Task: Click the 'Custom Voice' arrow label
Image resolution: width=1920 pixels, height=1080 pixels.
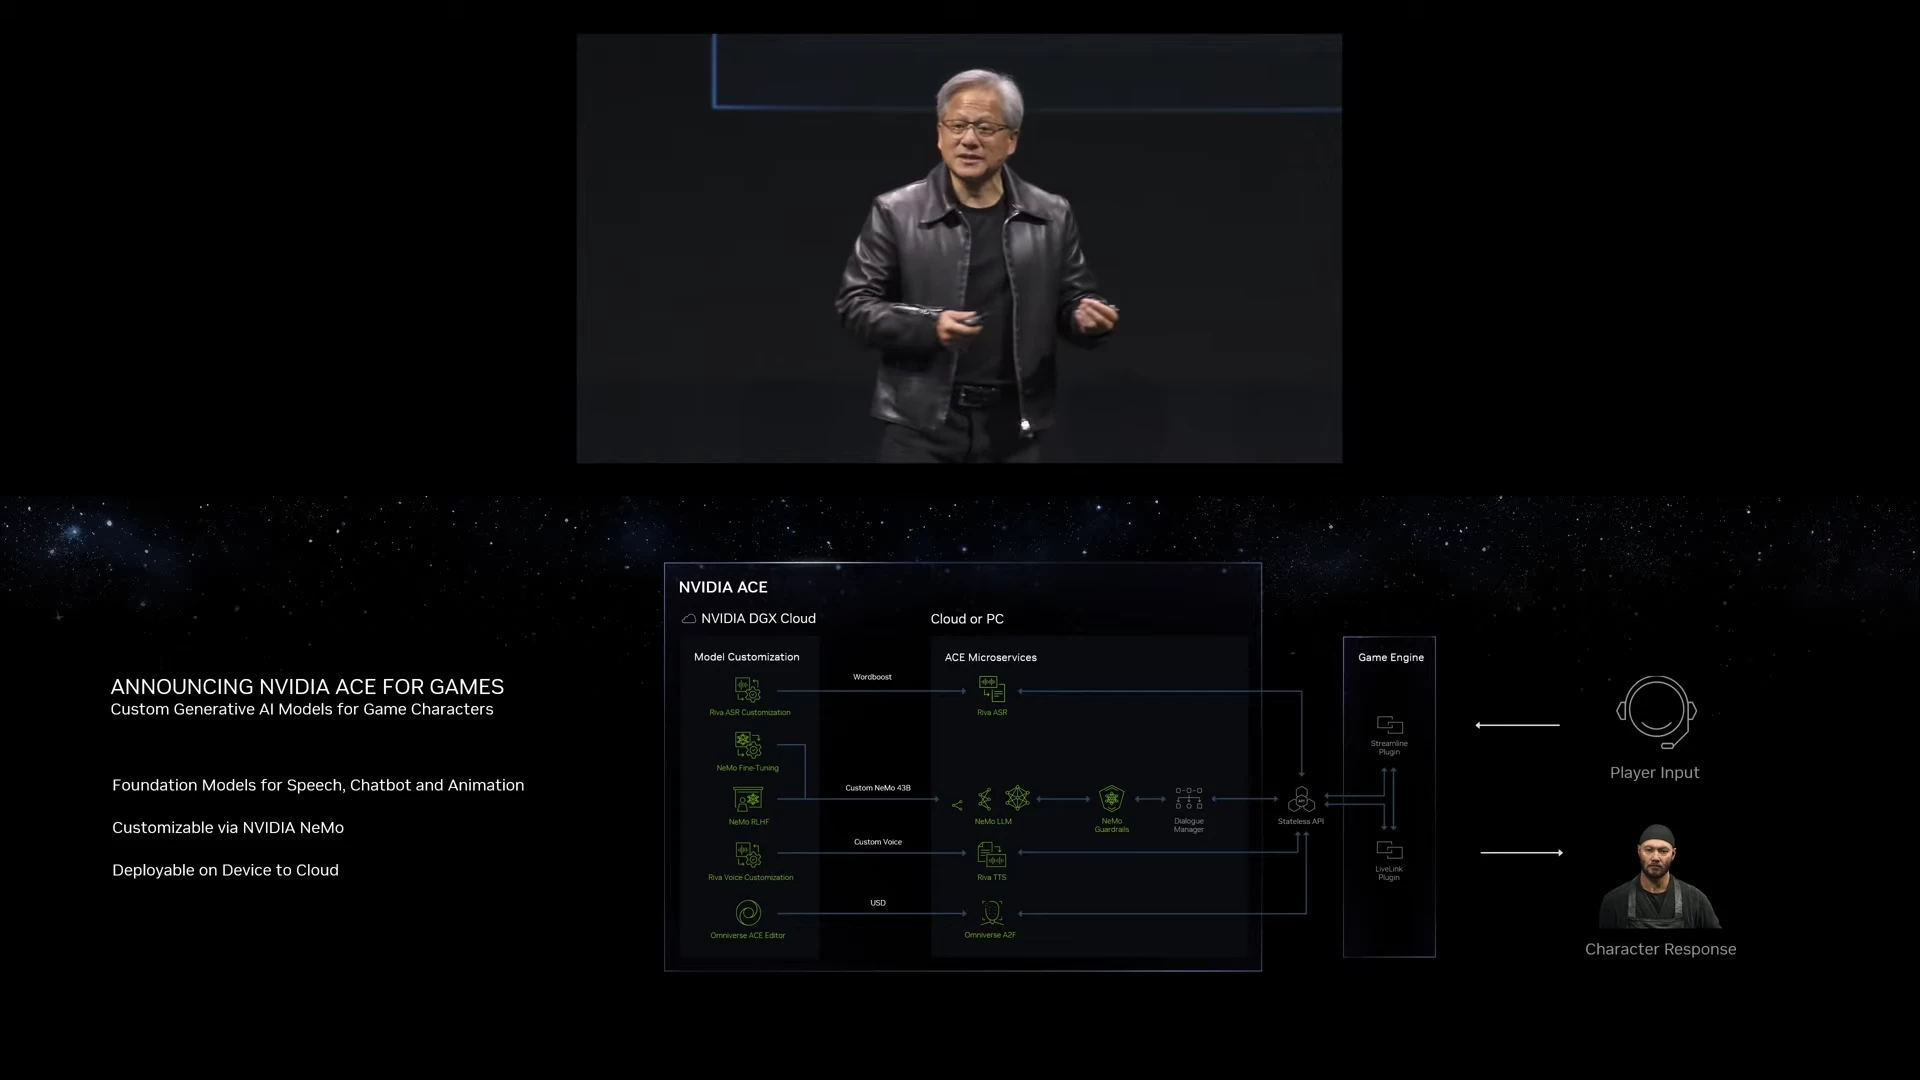Action: coord(878,842)
